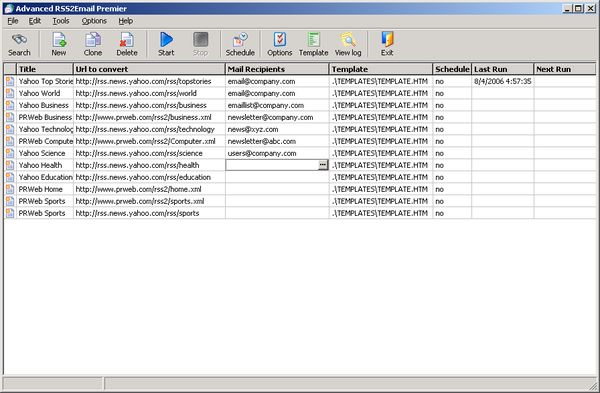600x393 pixels.
Task: Open the Tools menu
Action: [61, 21]
